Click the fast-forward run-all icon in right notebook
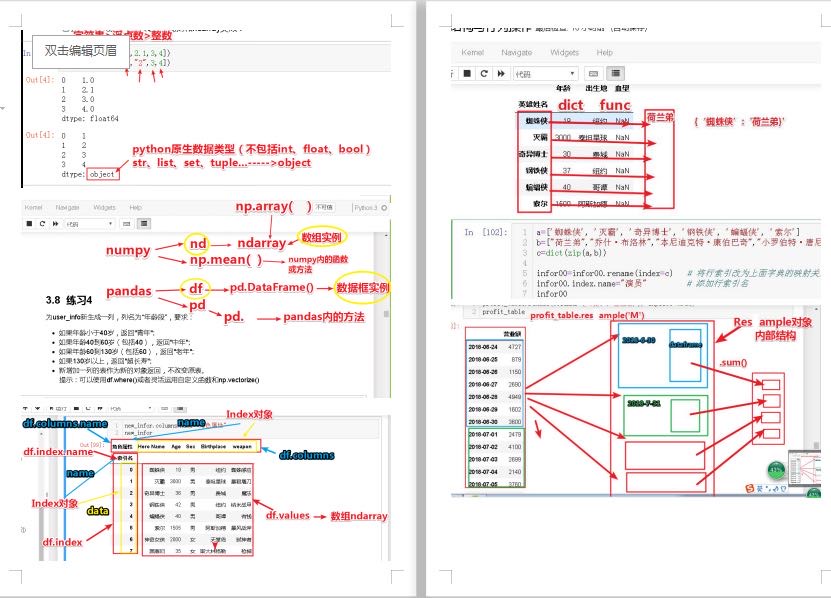831x598 pixels. 500,73
